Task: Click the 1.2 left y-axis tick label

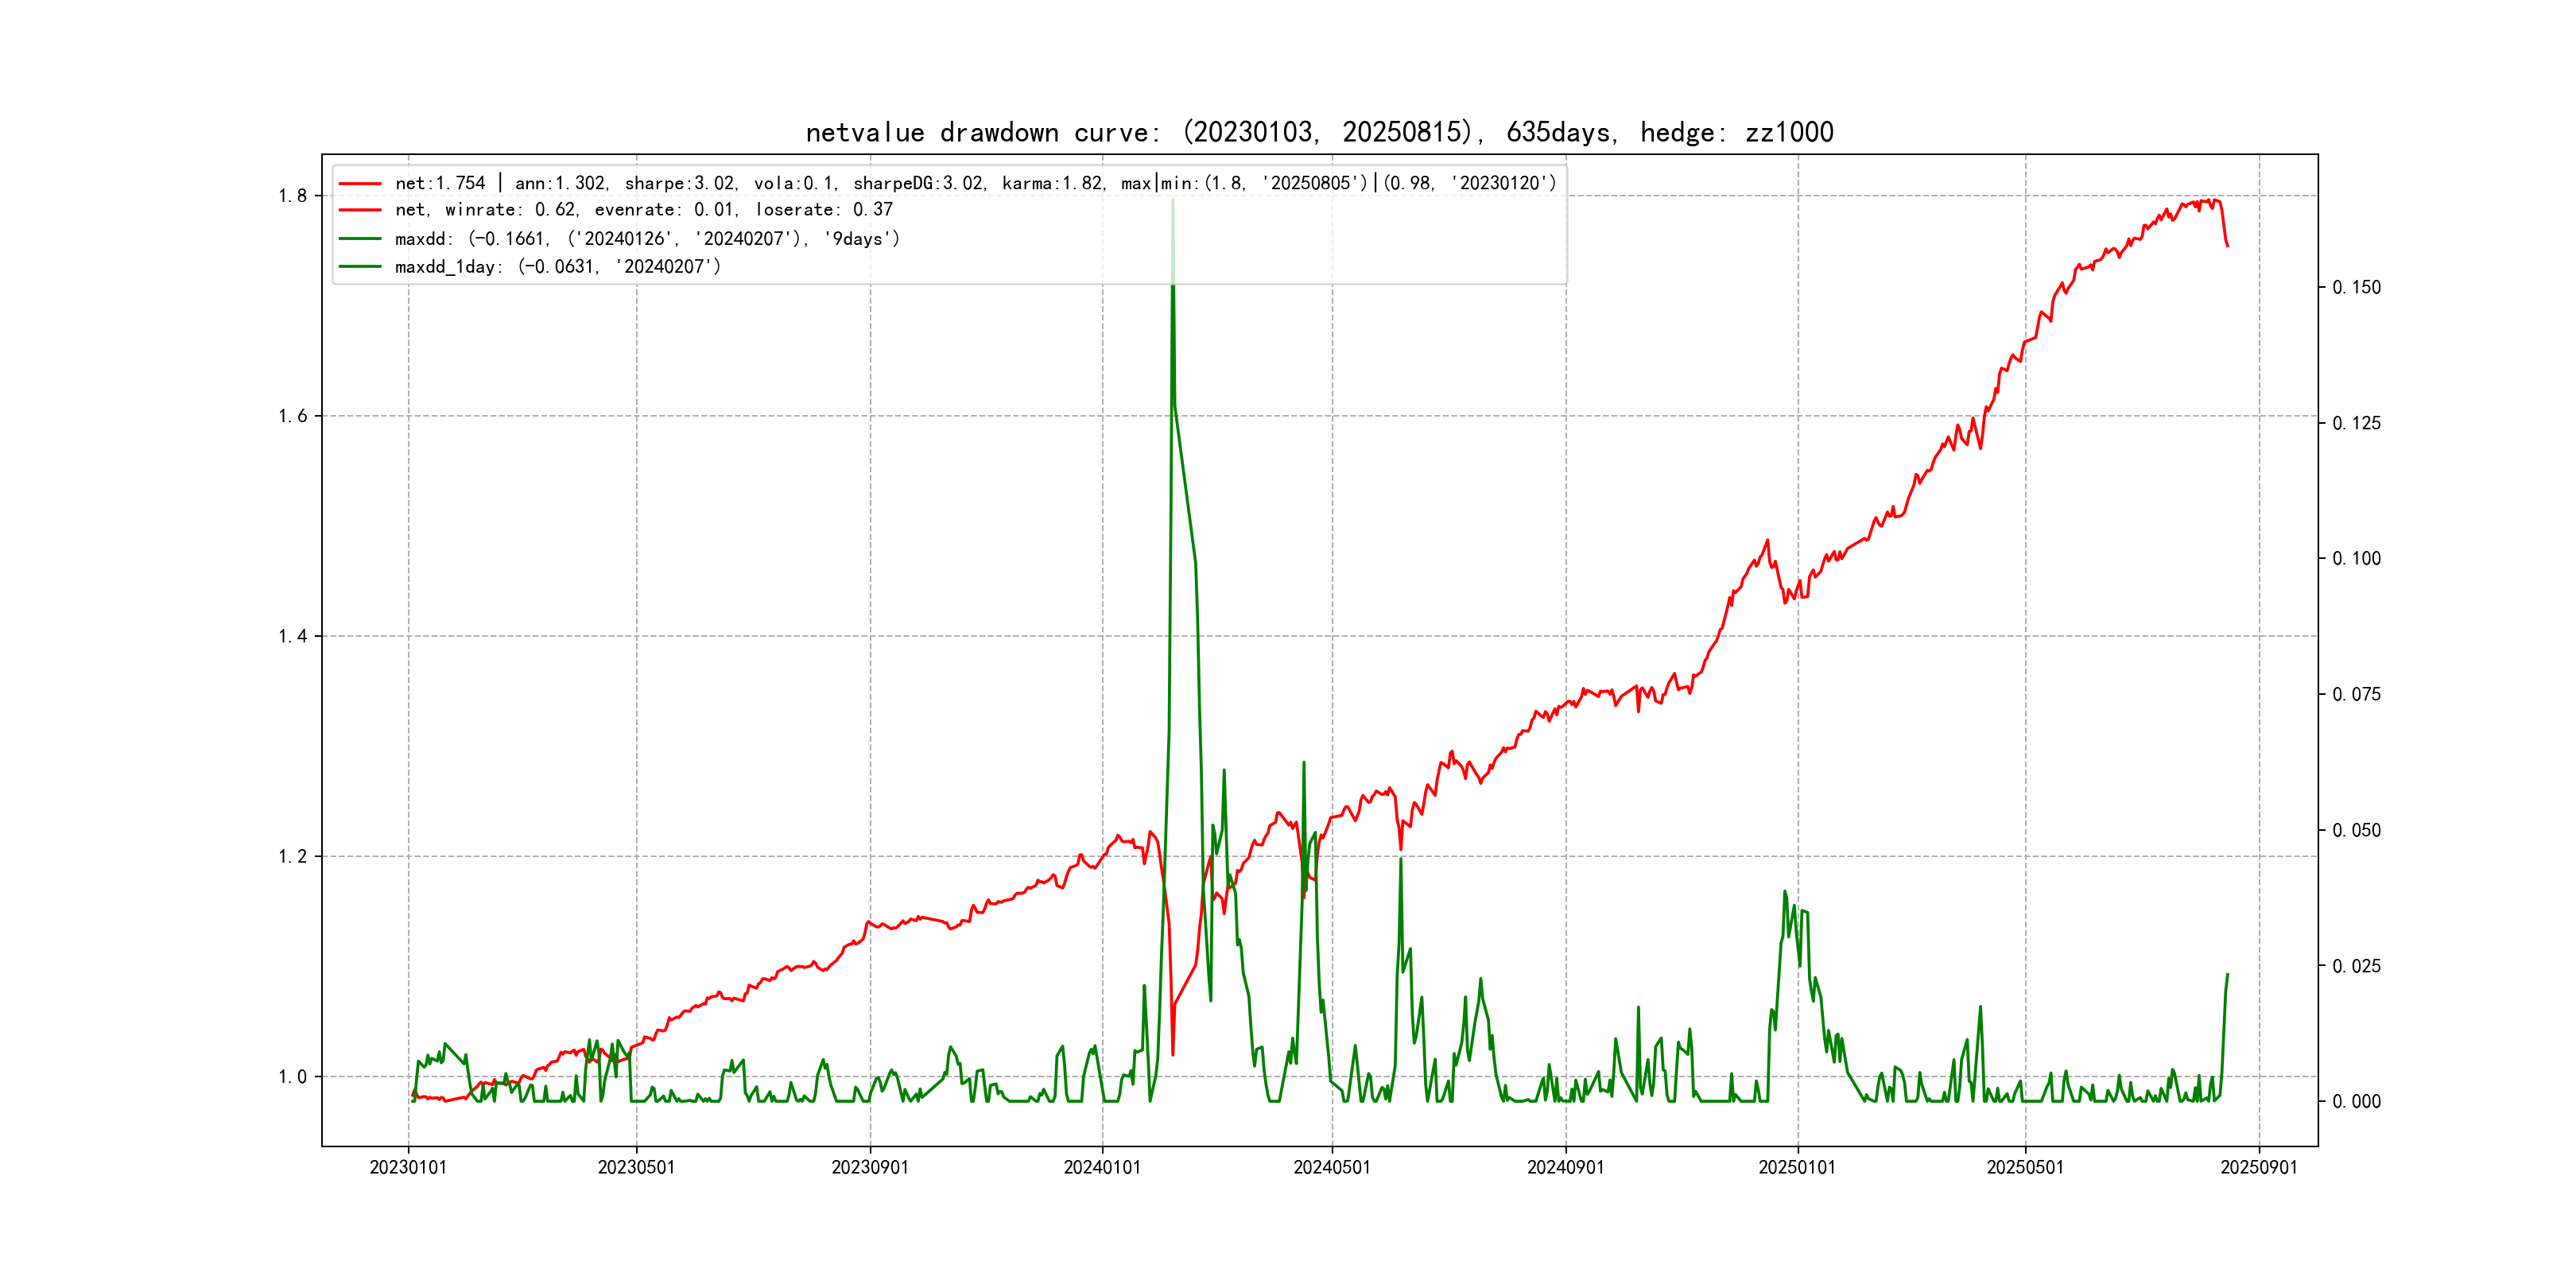Action: point(292,857)
